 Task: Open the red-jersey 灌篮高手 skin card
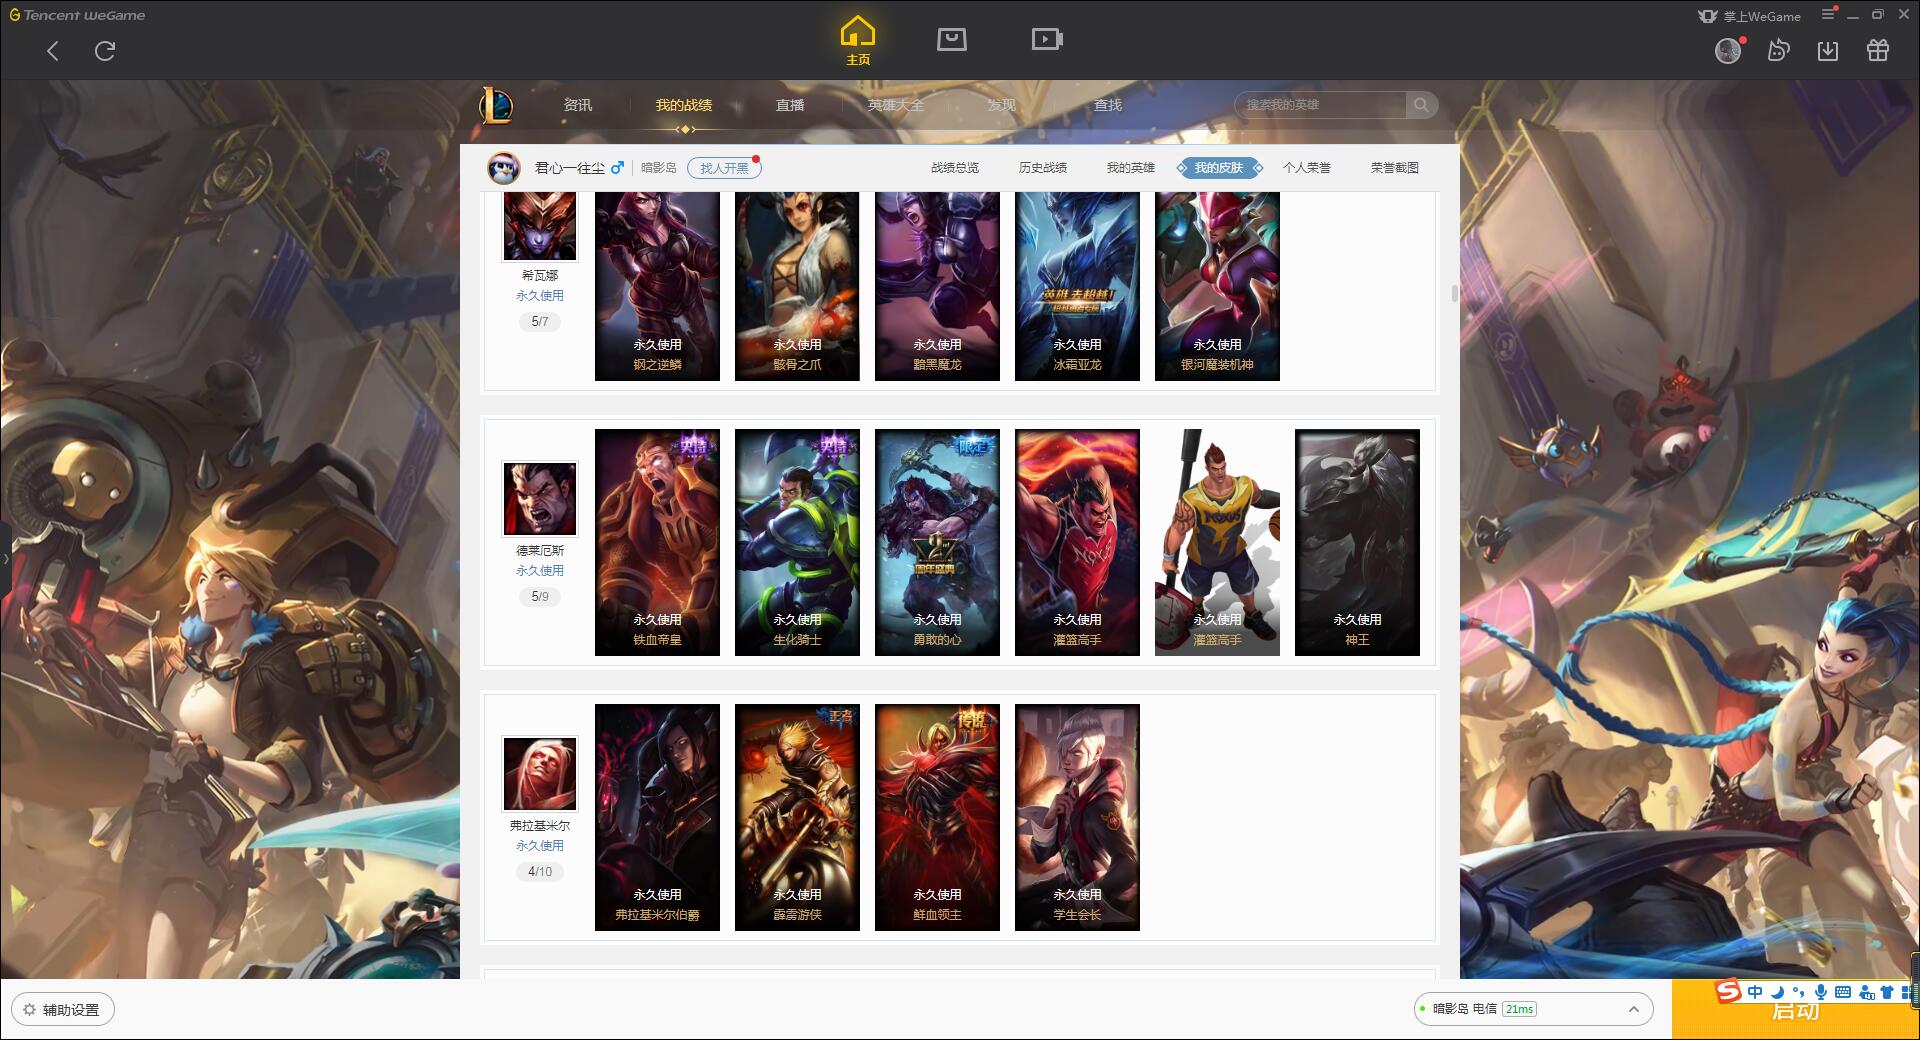(x=1077, y=543)
